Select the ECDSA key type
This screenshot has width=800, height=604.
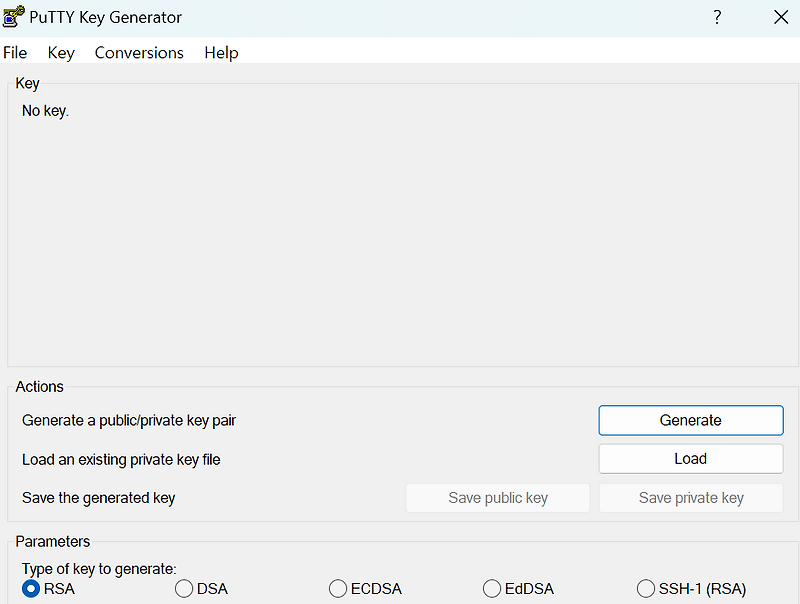point(337,589)
